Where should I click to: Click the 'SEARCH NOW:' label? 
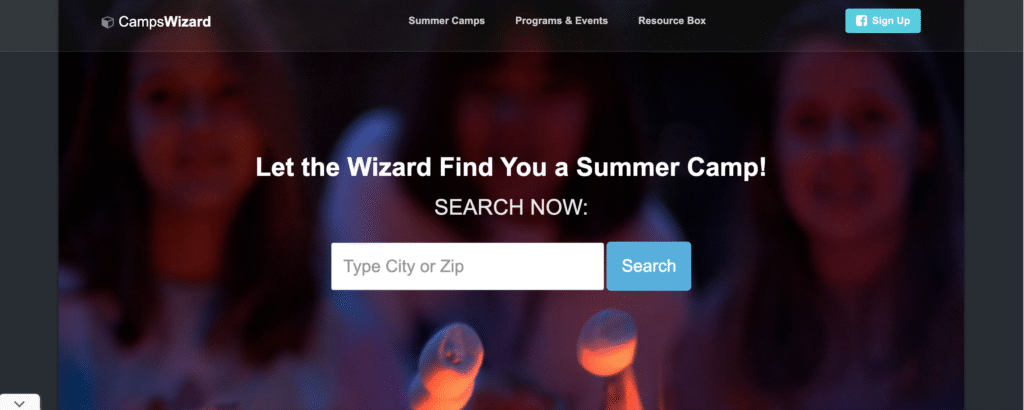[x=511, y=208]
